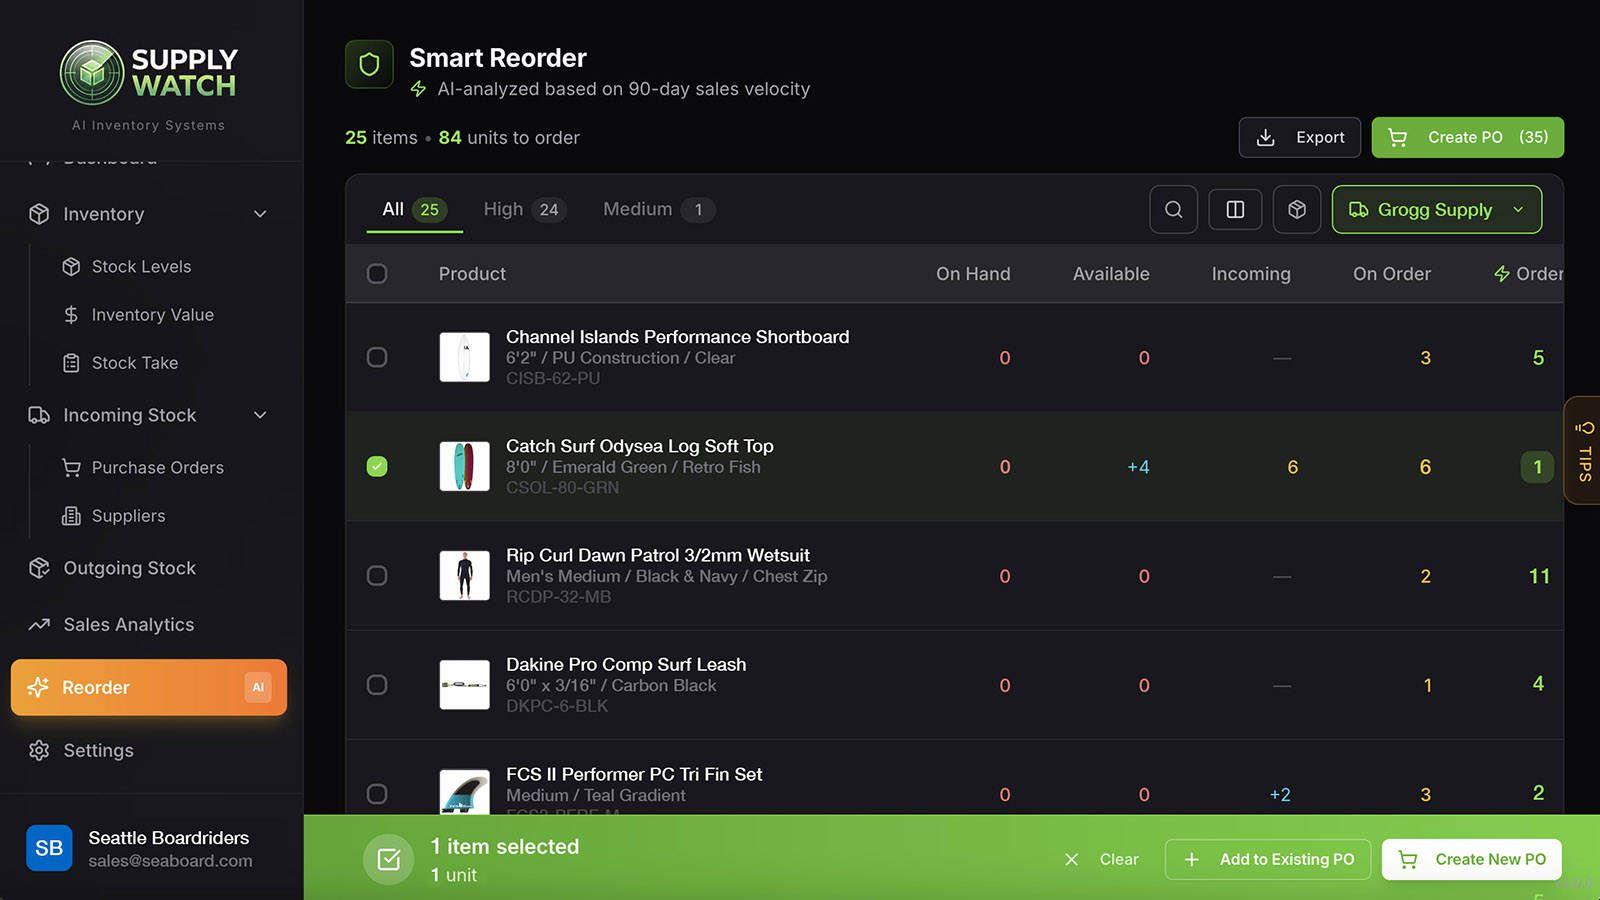Click the Settings gear icon

[39, 750]
